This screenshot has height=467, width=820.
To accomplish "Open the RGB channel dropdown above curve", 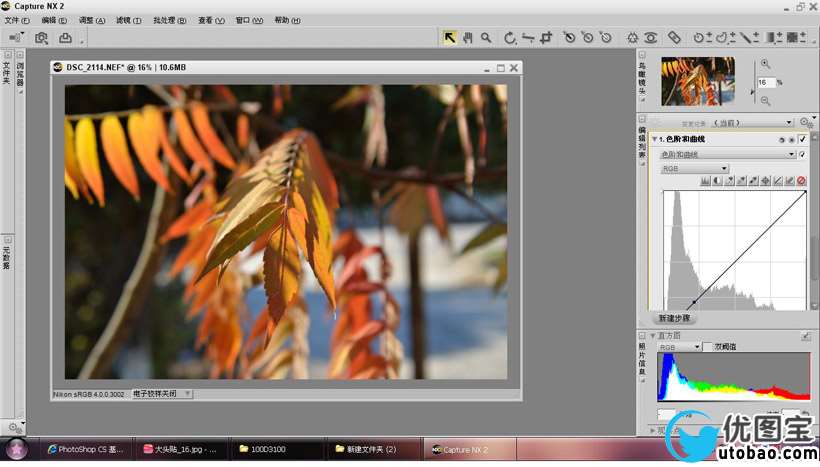I will (x=694, y=168).
